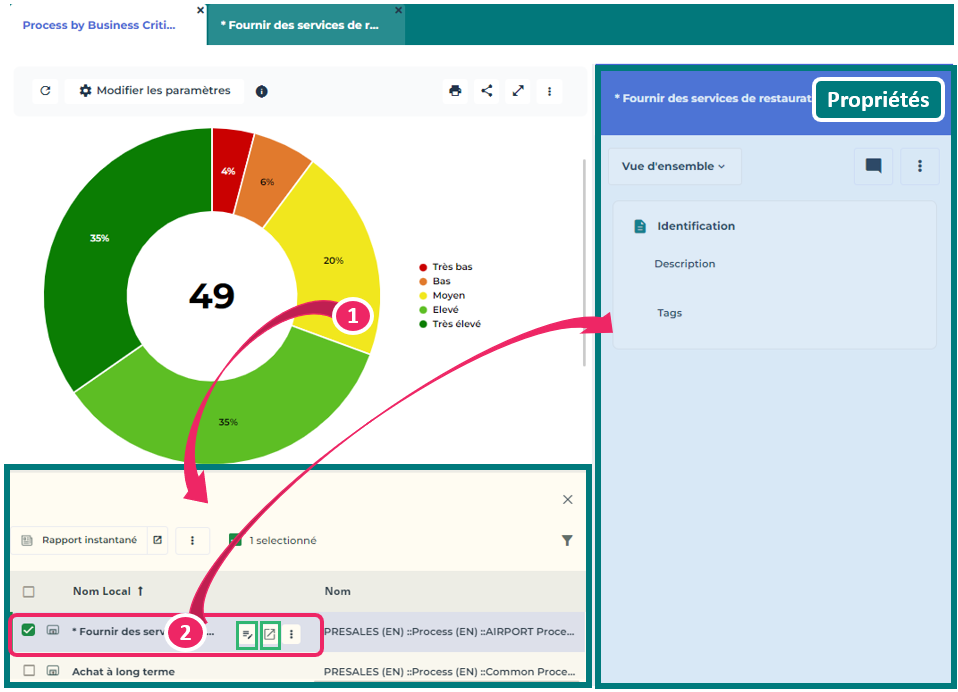
Task: Check the 'Achat à long terme' row checkbox
Action: coord(29,671)
